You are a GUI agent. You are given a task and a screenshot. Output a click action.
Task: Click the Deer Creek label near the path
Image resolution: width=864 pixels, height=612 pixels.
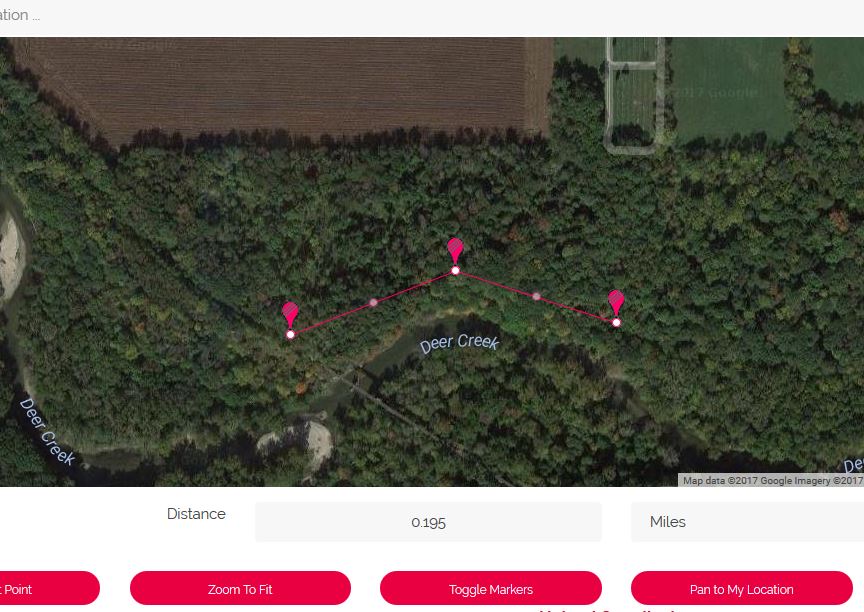(459, 343)
